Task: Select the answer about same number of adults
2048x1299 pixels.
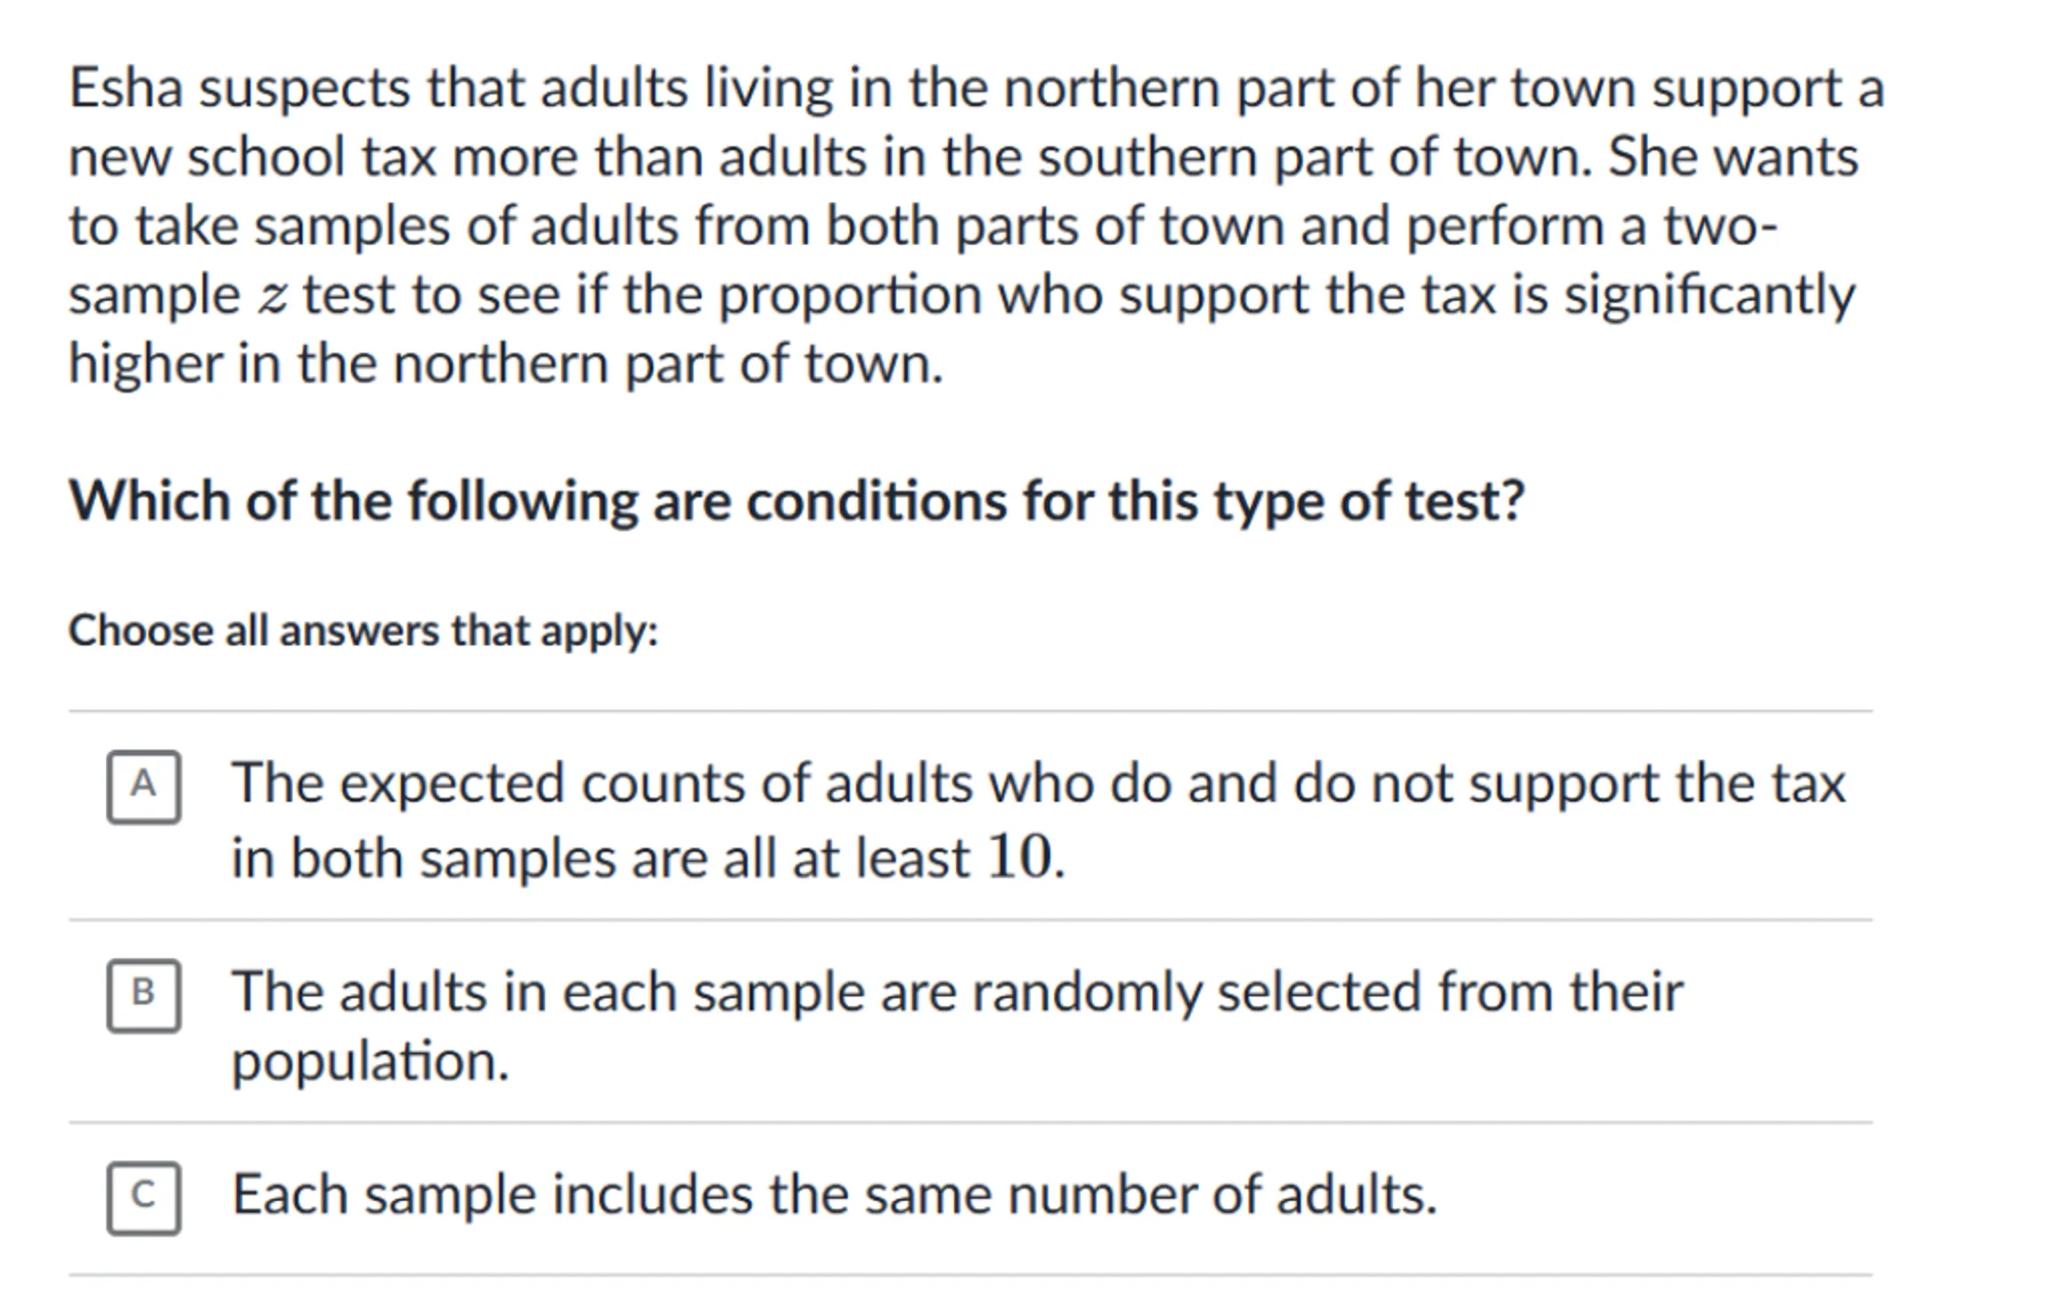Action: 834,1195
